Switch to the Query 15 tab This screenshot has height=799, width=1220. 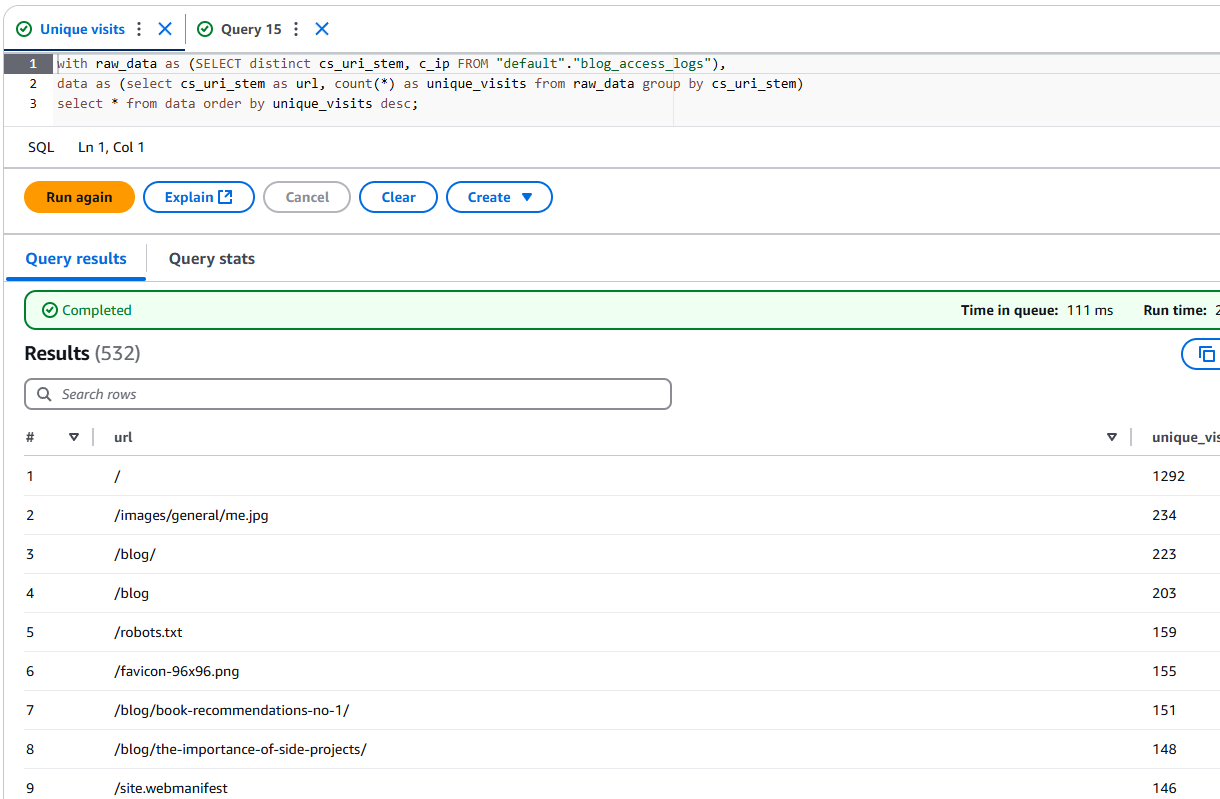[250, 29]
